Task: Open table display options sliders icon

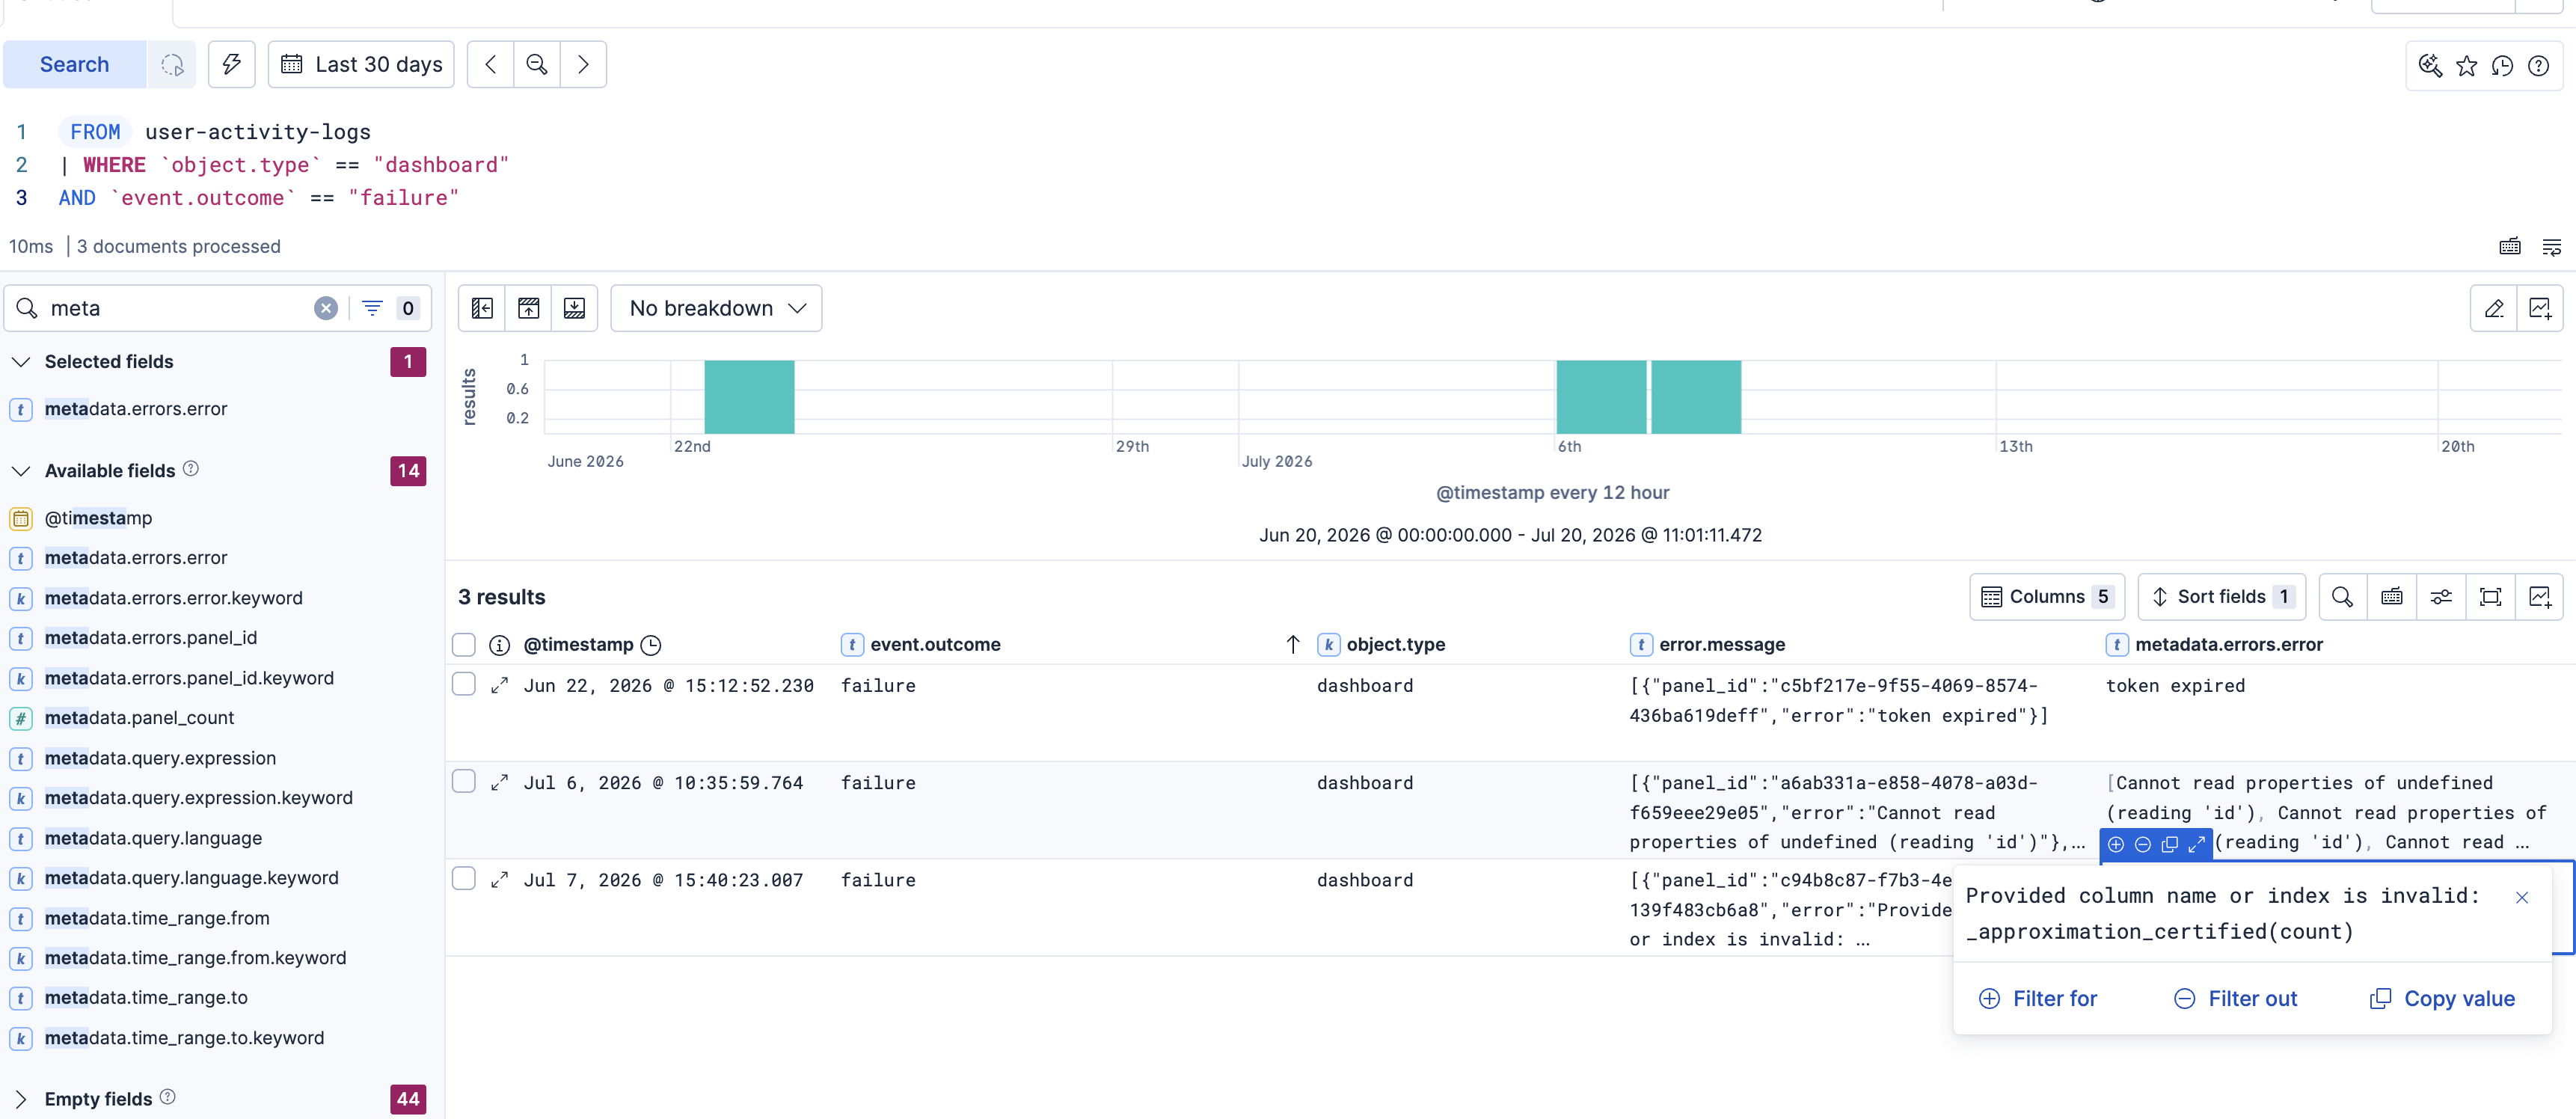Action: 2441,597
